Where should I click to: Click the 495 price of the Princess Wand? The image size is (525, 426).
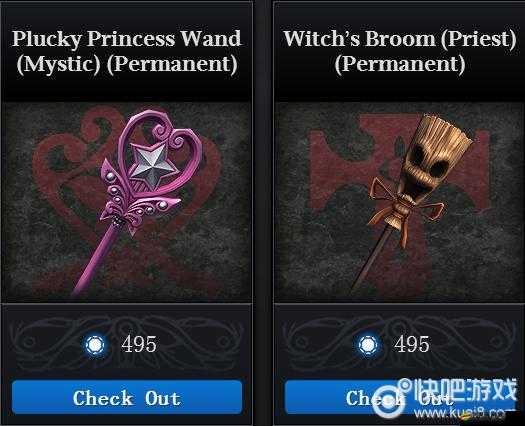(139, 344)
